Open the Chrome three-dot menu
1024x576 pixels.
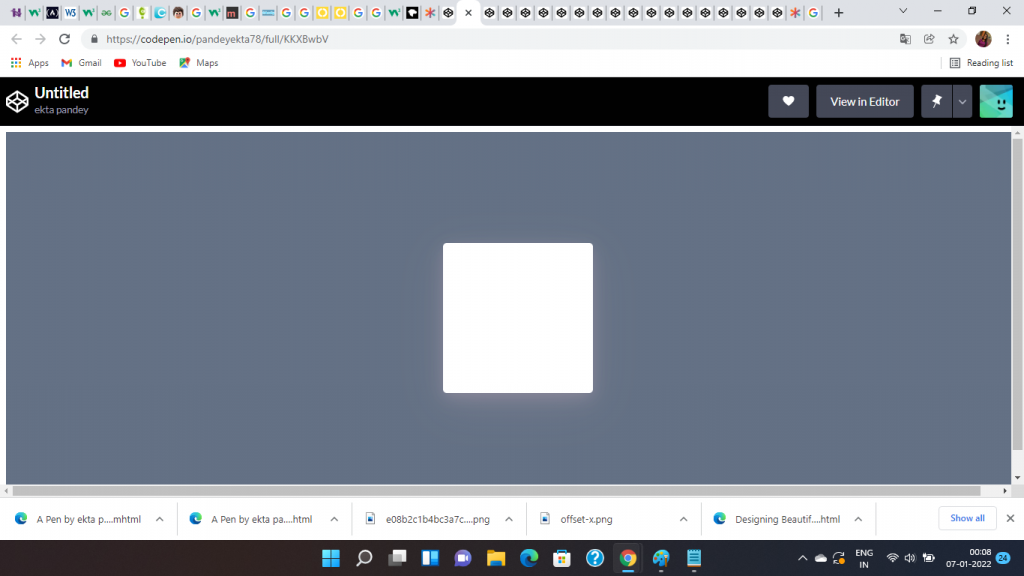[x=1008, y=39]
